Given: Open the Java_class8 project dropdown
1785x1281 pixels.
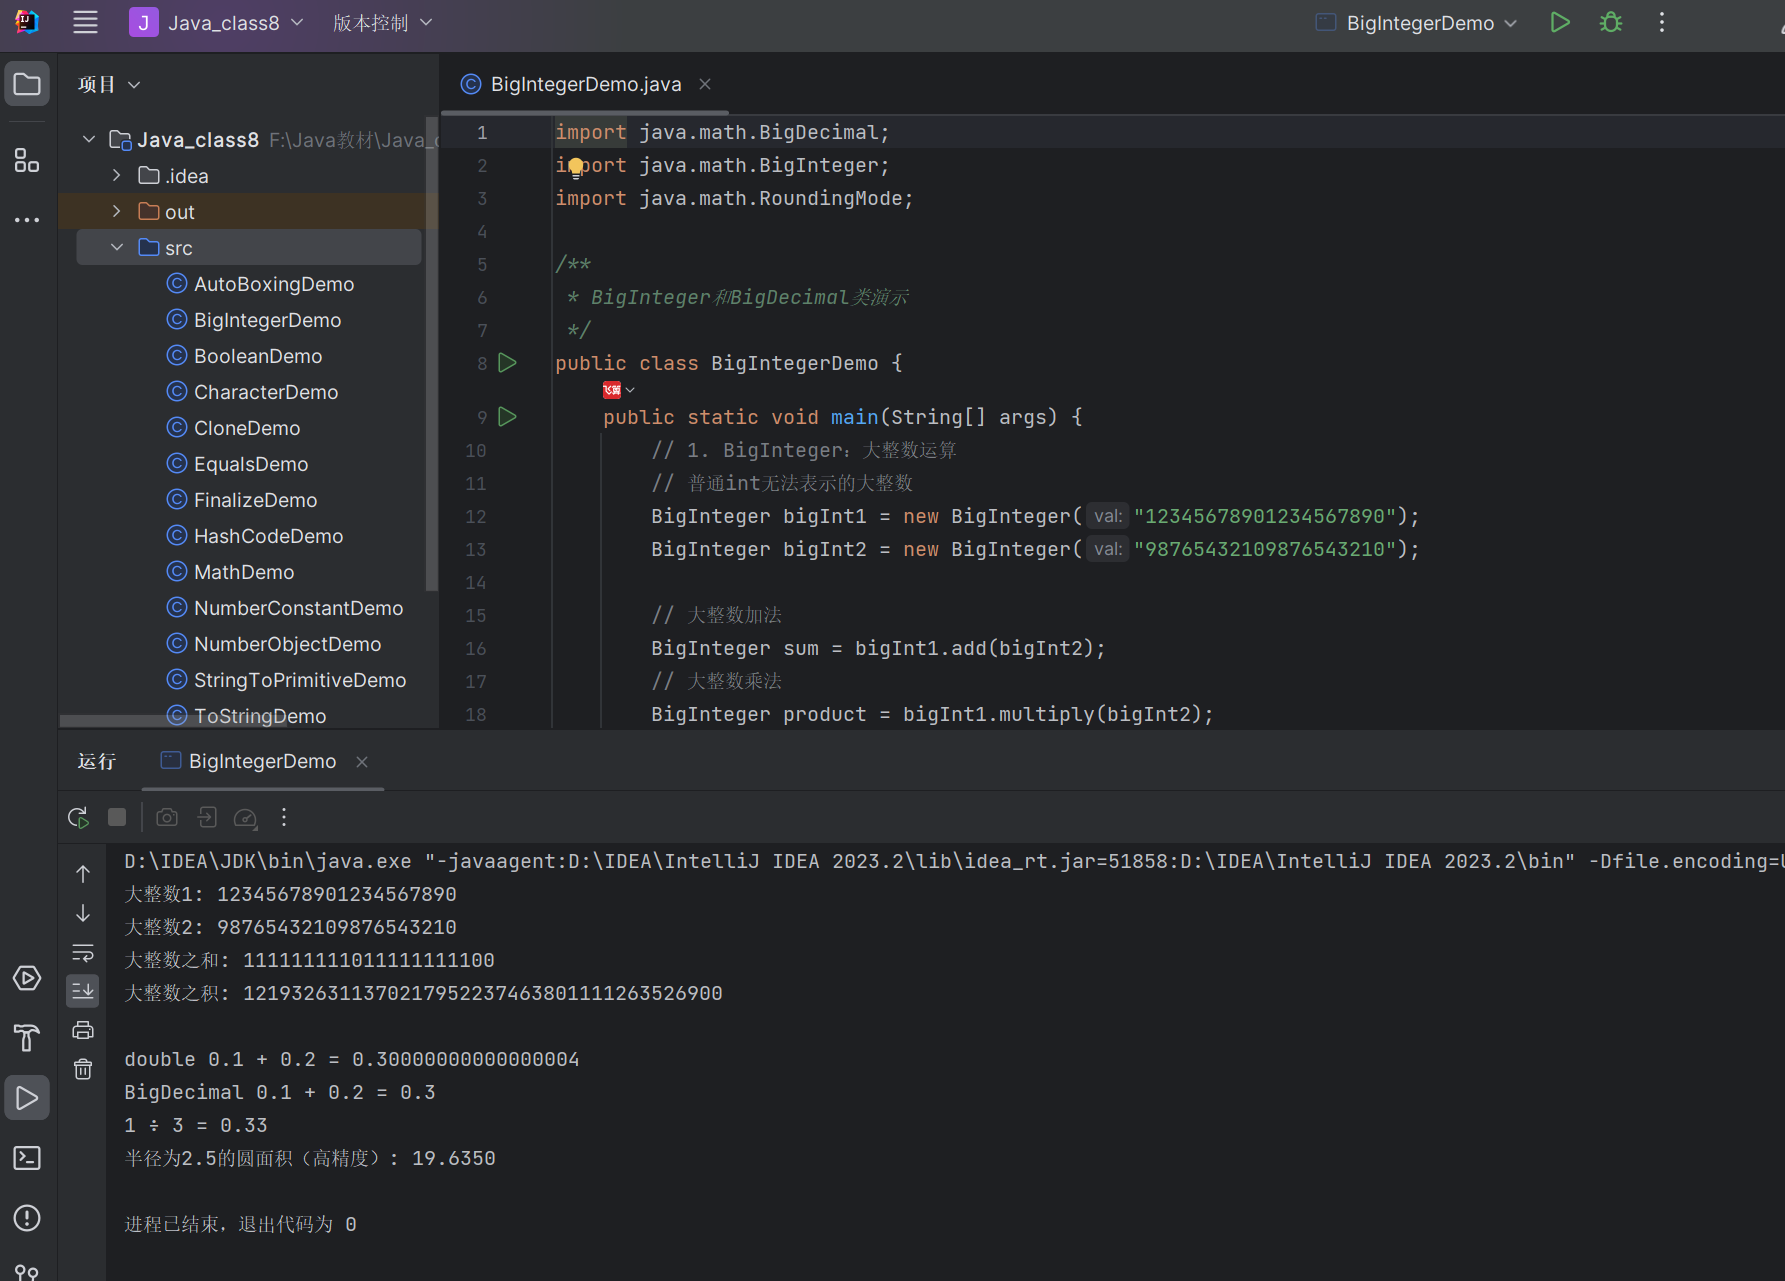Looking at the screenshot, I should (223, 23).
